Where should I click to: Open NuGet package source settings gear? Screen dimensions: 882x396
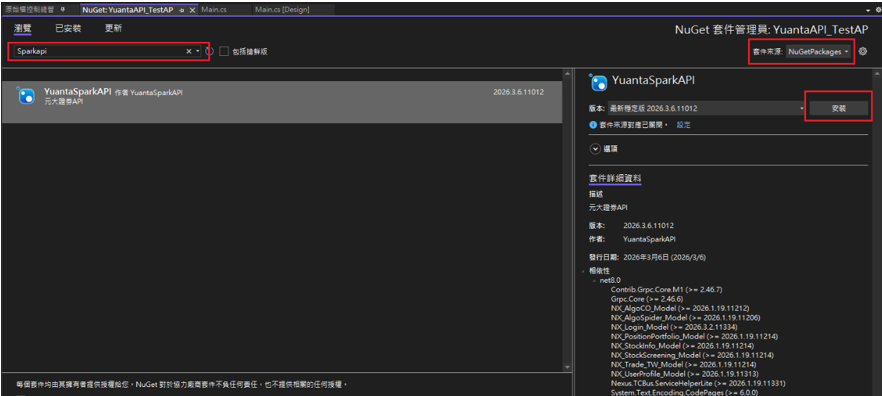point(863,51)
